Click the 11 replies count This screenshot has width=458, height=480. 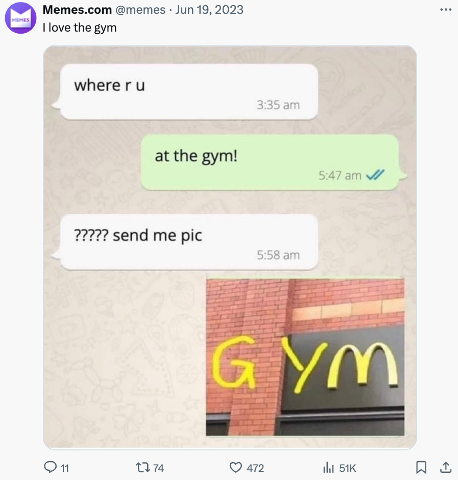point(65,468)
